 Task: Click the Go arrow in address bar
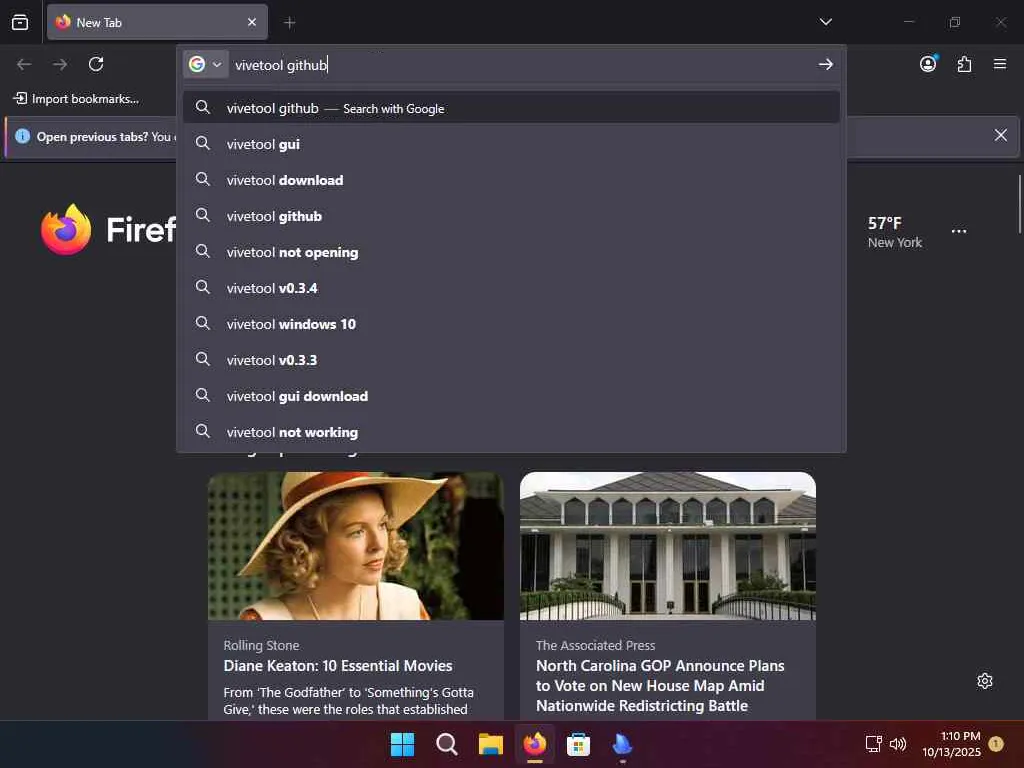[825, 64]
